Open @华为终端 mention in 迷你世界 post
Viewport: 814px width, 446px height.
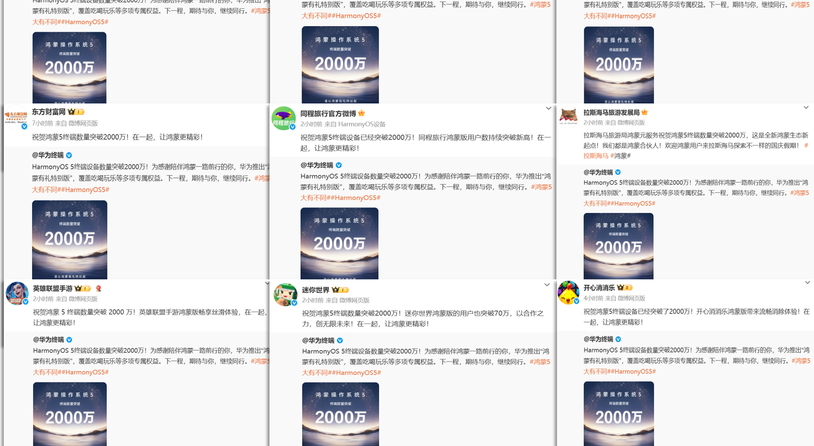click(x=318, y=341)
